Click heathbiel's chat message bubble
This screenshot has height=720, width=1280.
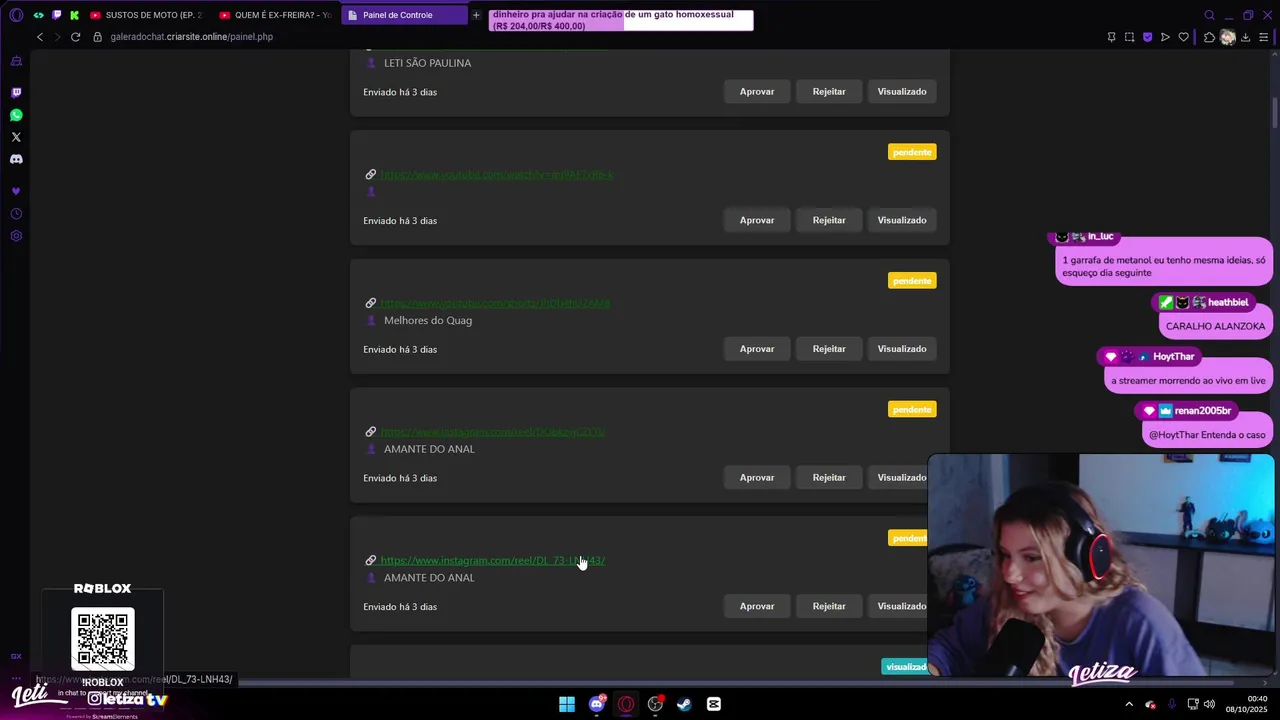click(x=1215, y=326)
